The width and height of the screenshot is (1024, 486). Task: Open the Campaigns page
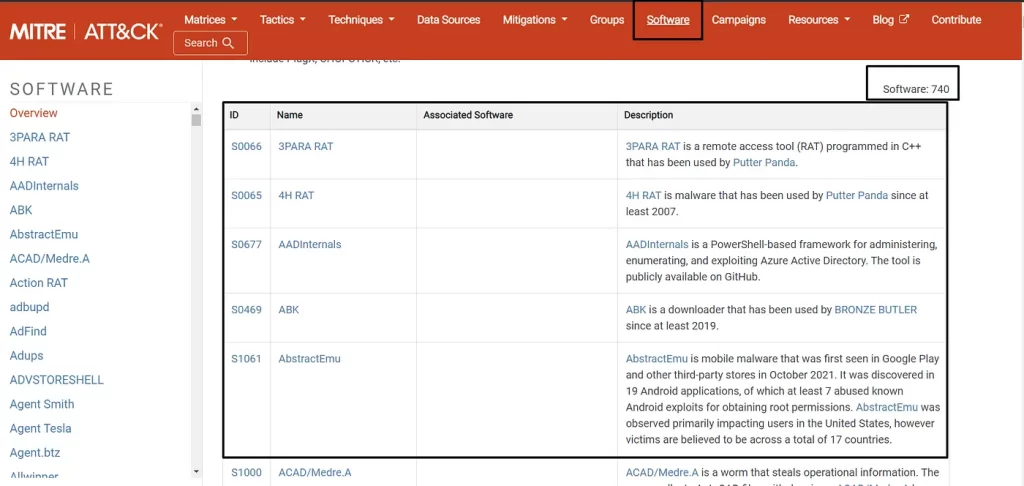click(x=739, y=20)
